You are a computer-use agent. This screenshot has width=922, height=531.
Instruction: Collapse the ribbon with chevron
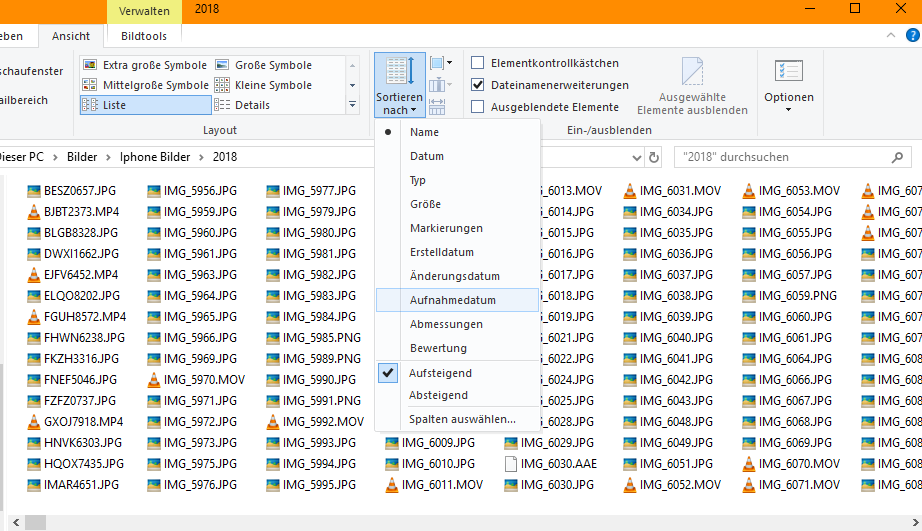click(891, 35)
